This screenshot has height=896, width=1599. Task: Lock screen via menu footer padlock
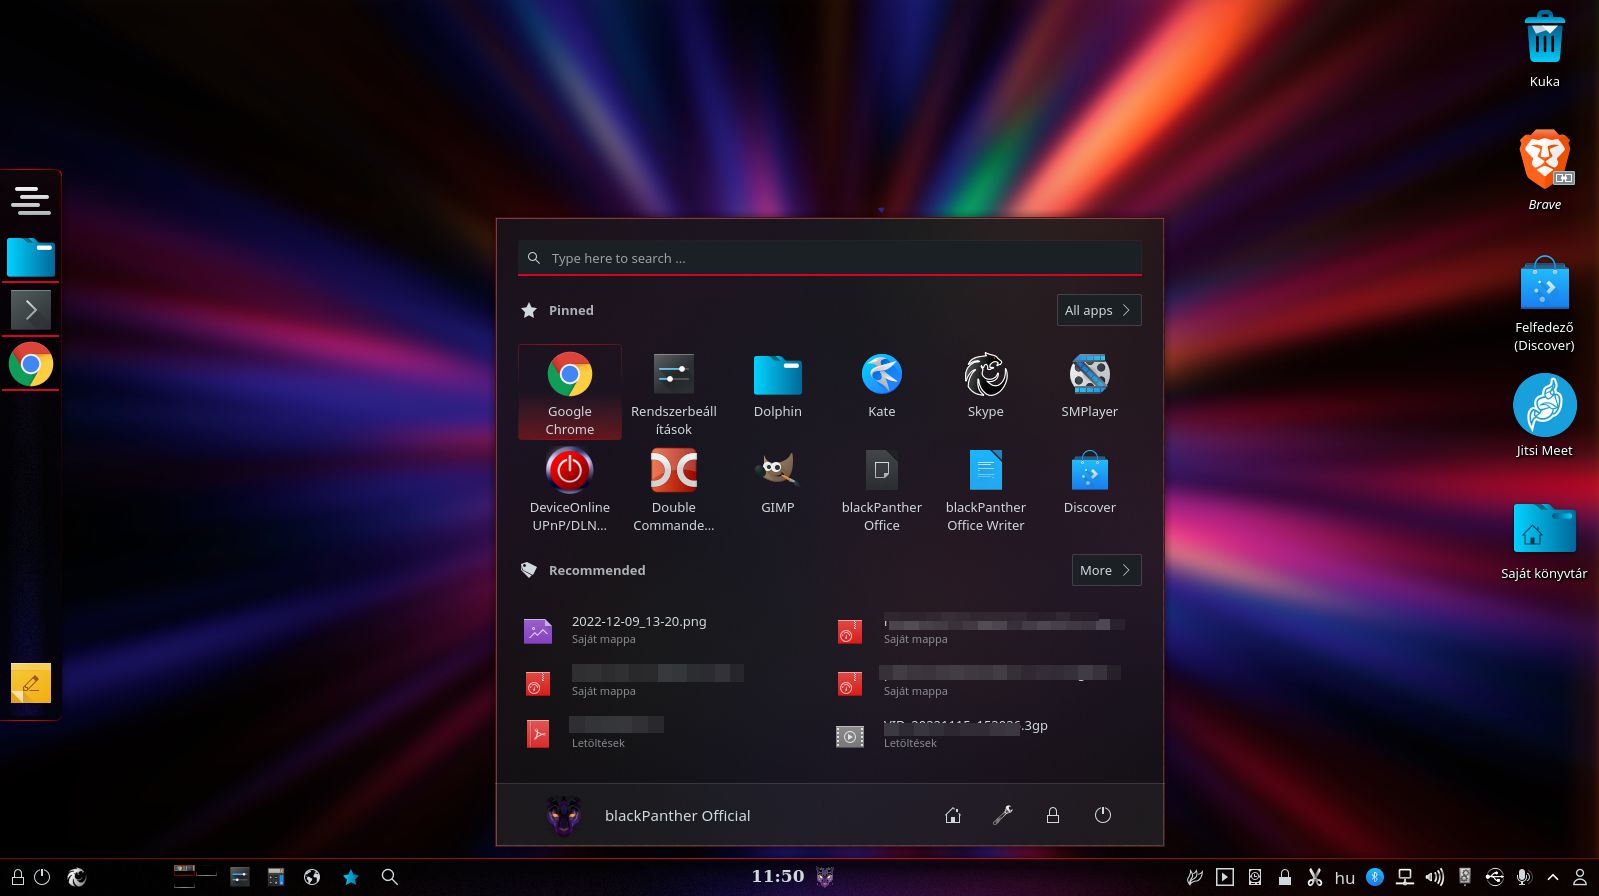pos(1053,815)
